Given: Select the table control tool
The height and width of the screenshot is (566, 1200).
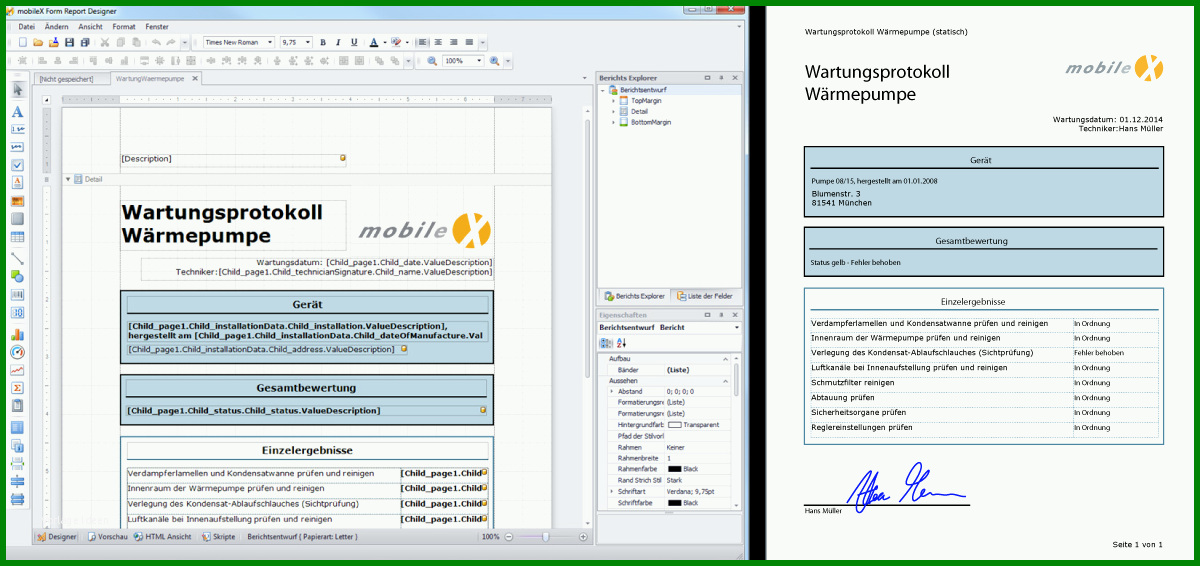Looking at the screenshot, I should tap(17, 237).
